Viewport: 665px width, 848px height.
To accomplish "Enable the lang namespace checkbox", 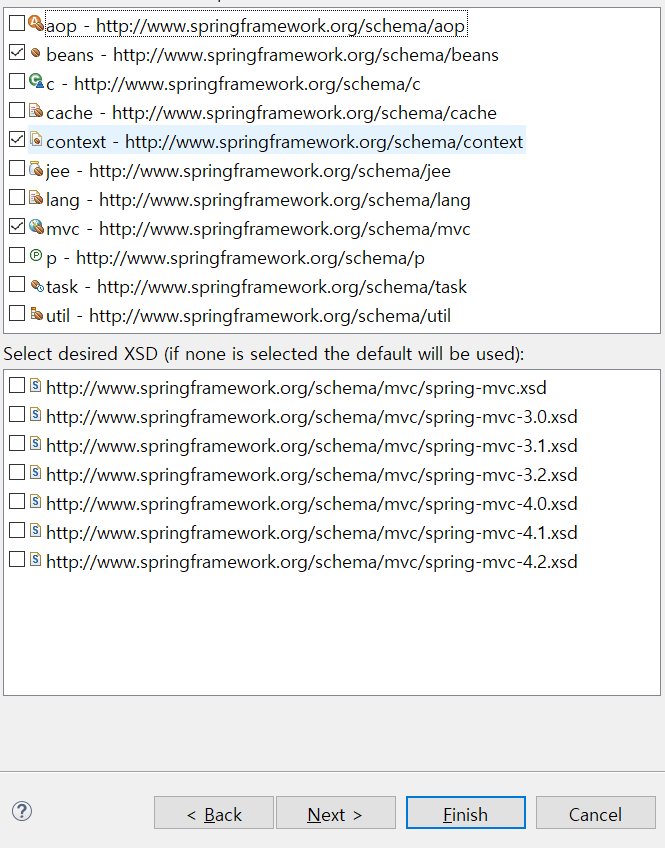I will 17,197.
